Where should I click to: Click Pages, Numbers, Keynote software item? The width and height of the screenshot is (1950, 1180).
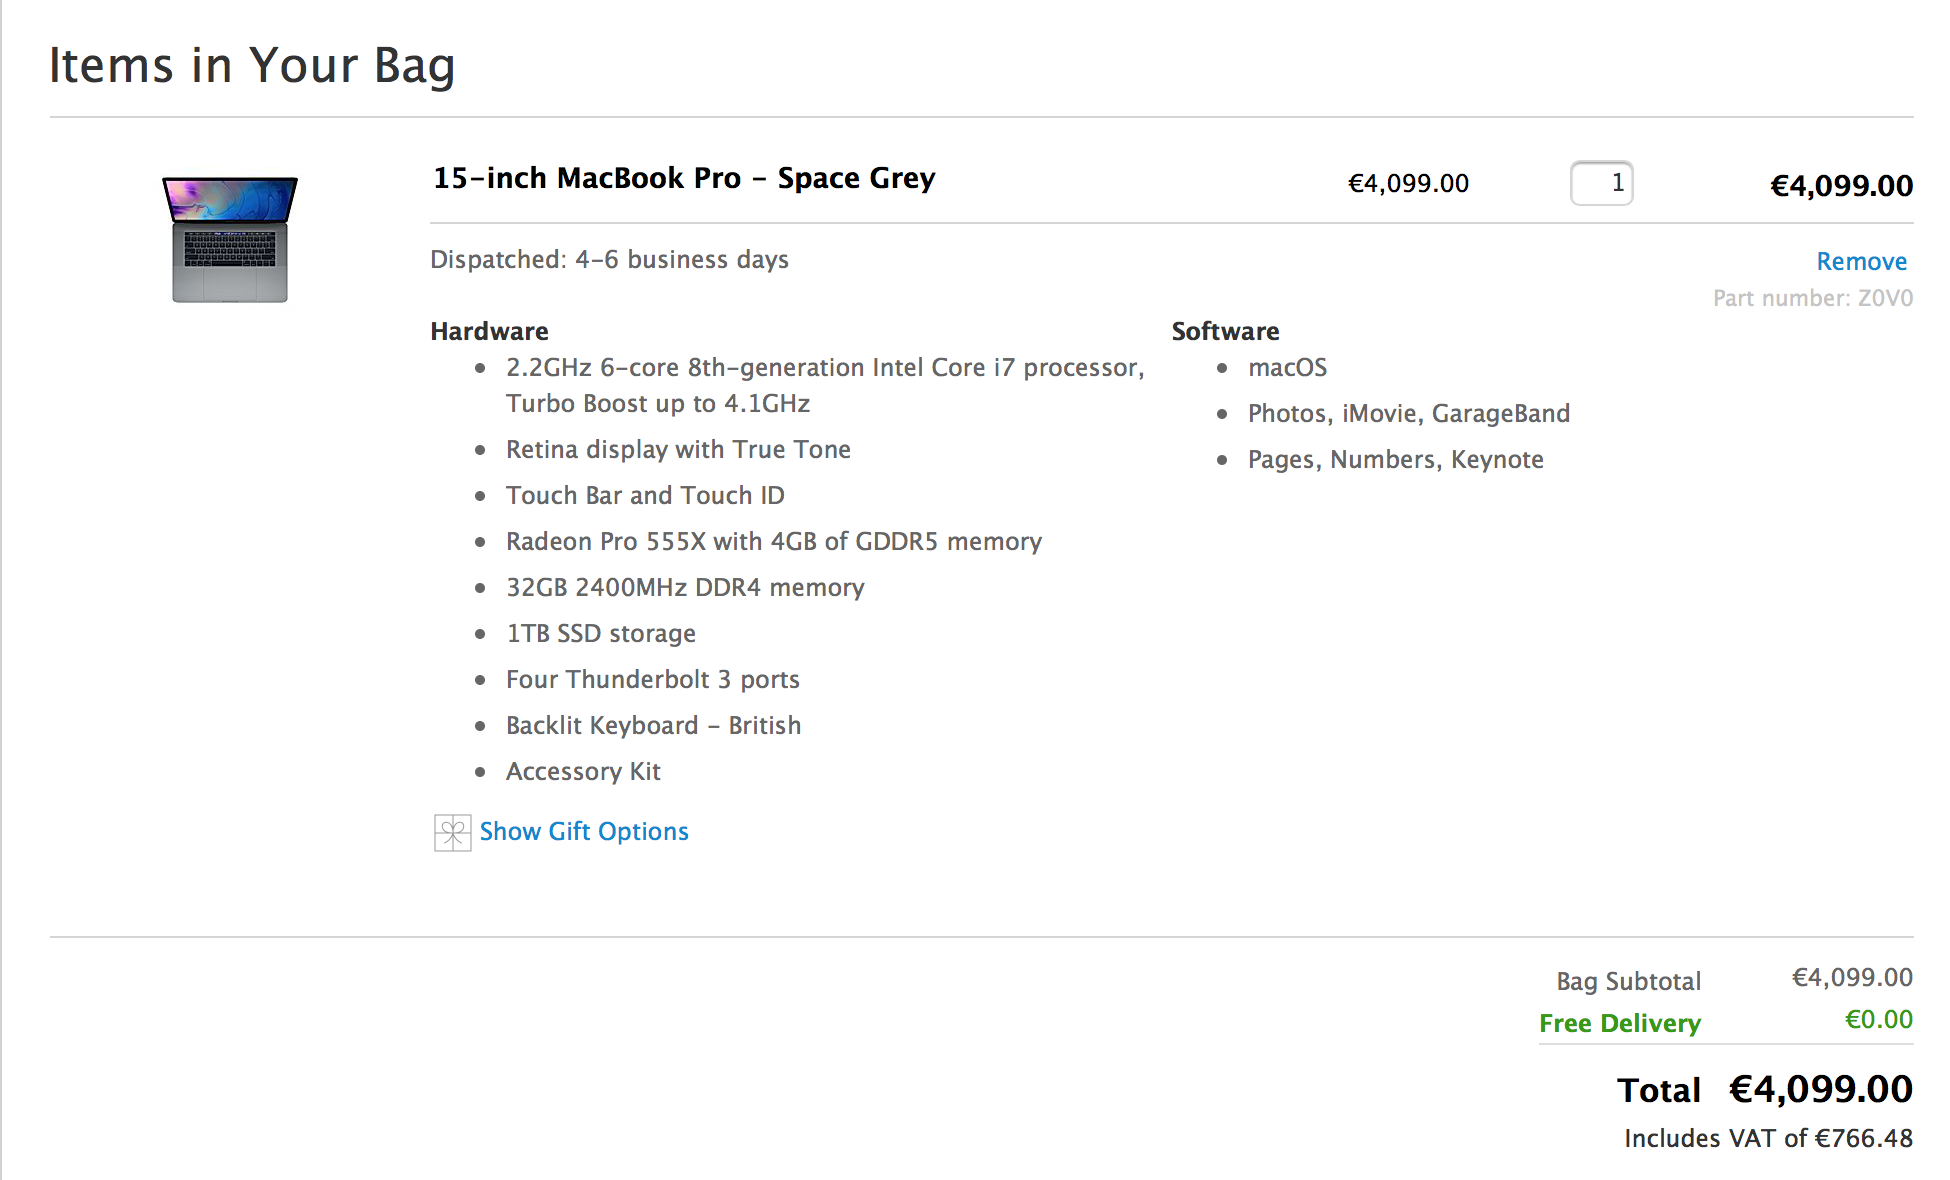tap(1395, 459)
